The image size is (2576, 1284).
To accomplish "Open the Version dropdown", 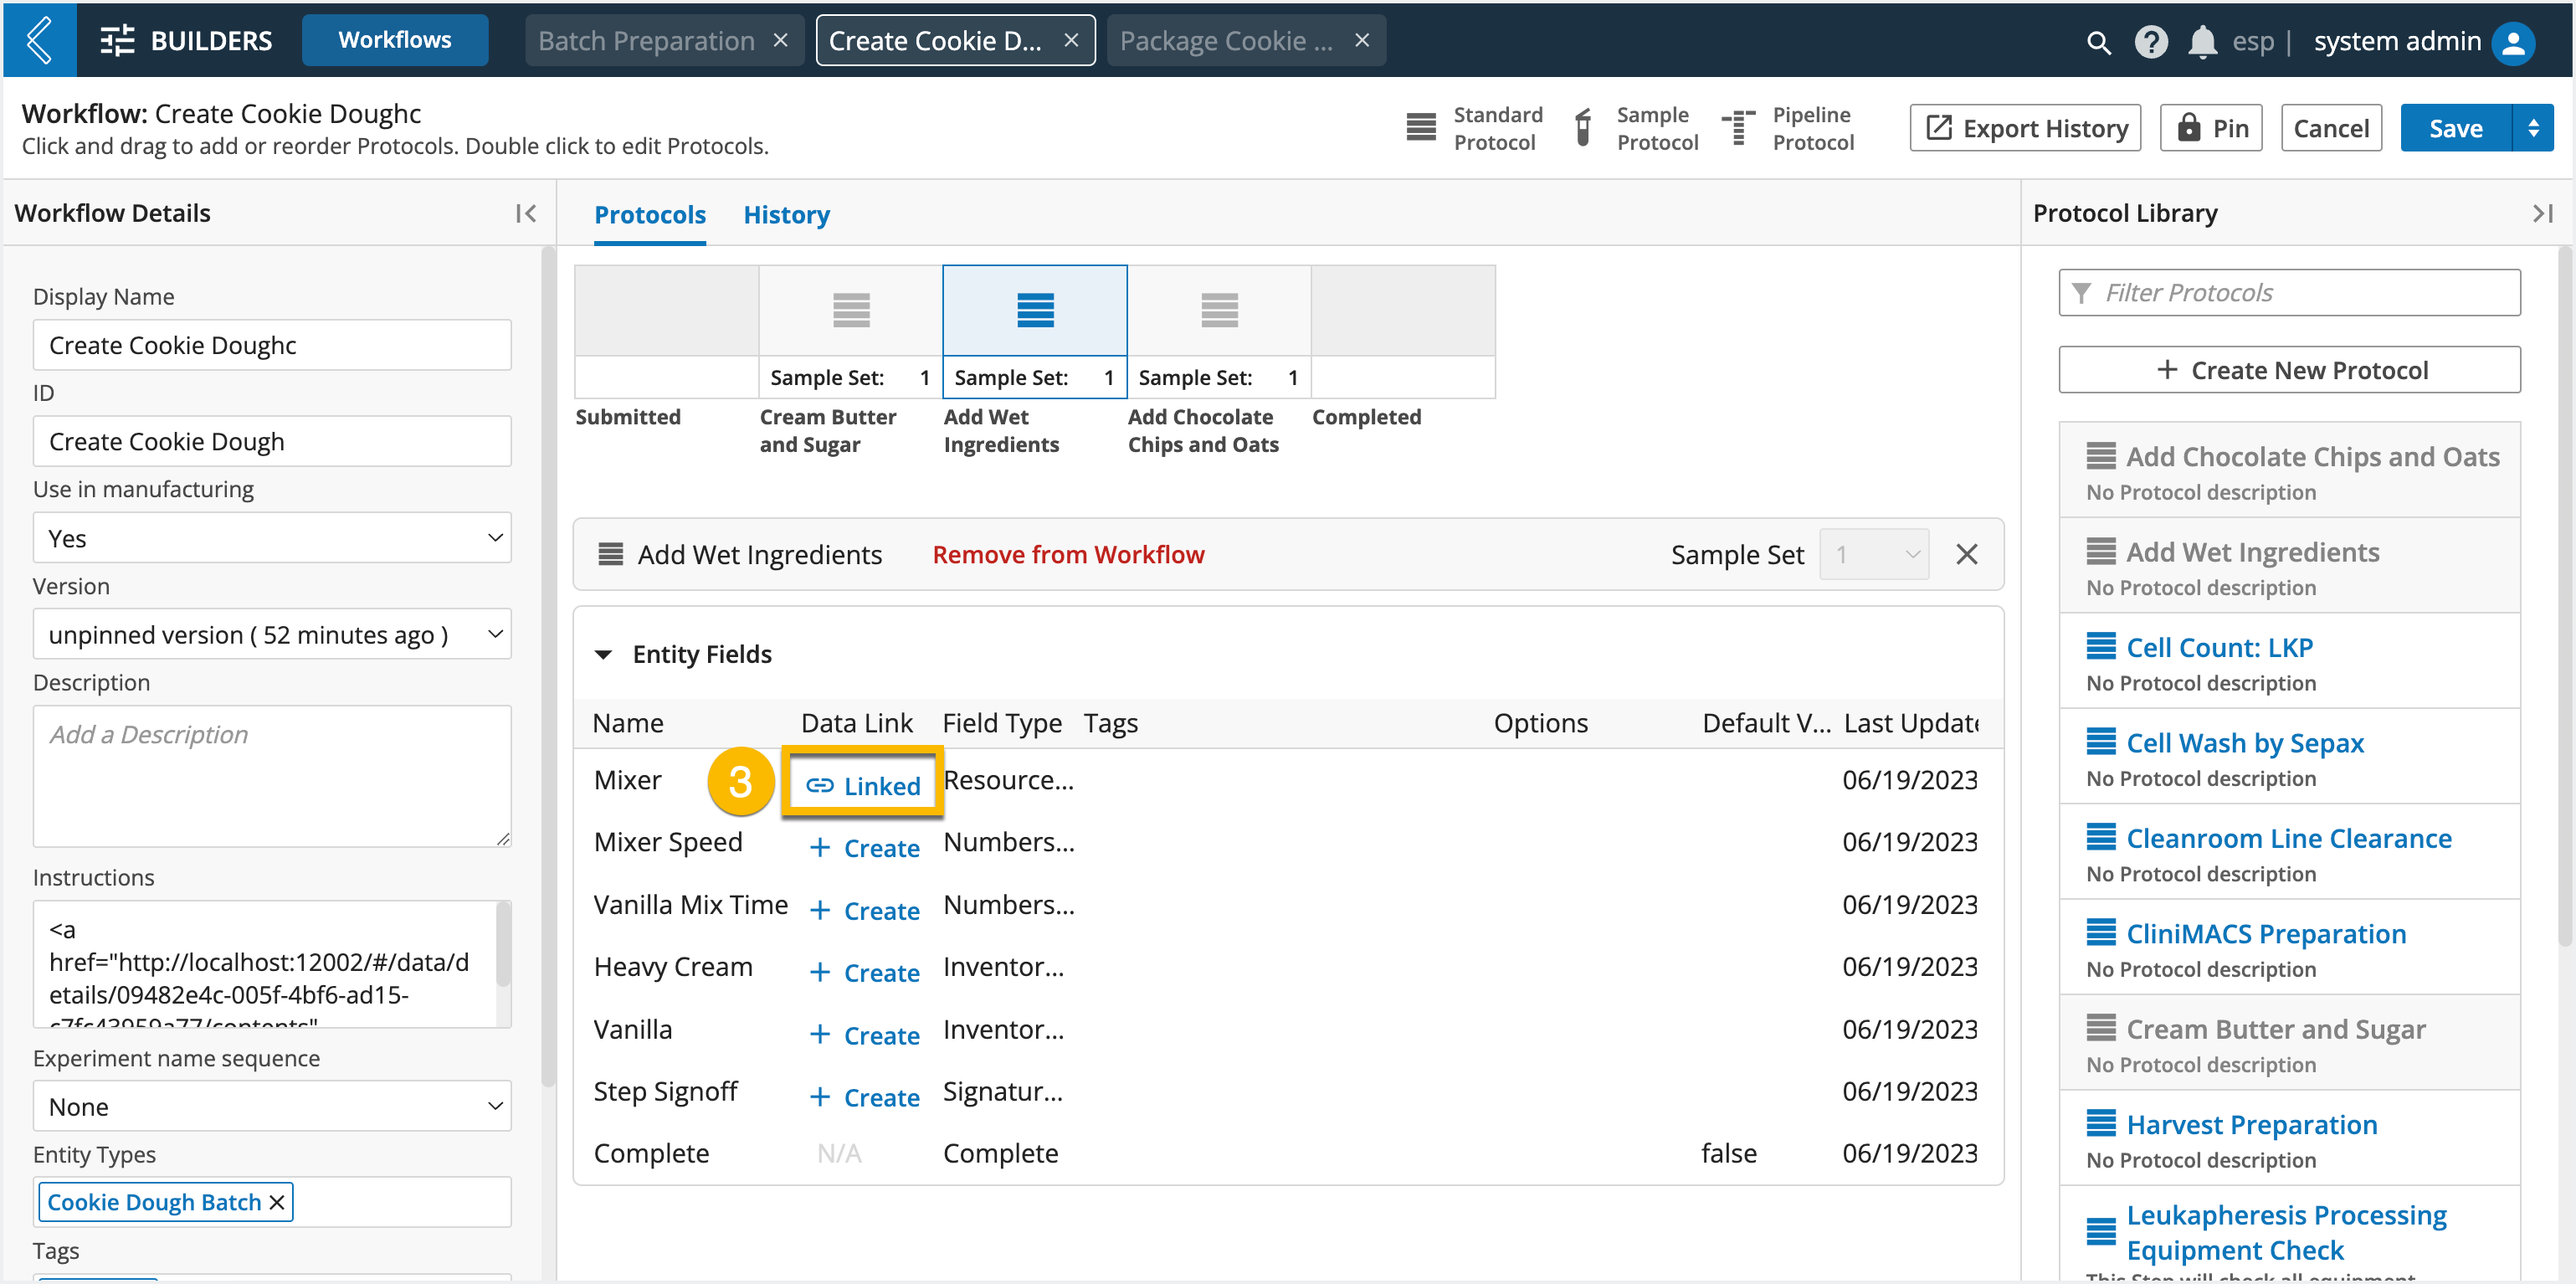I will pyautogui.click(x=272, y=634).
